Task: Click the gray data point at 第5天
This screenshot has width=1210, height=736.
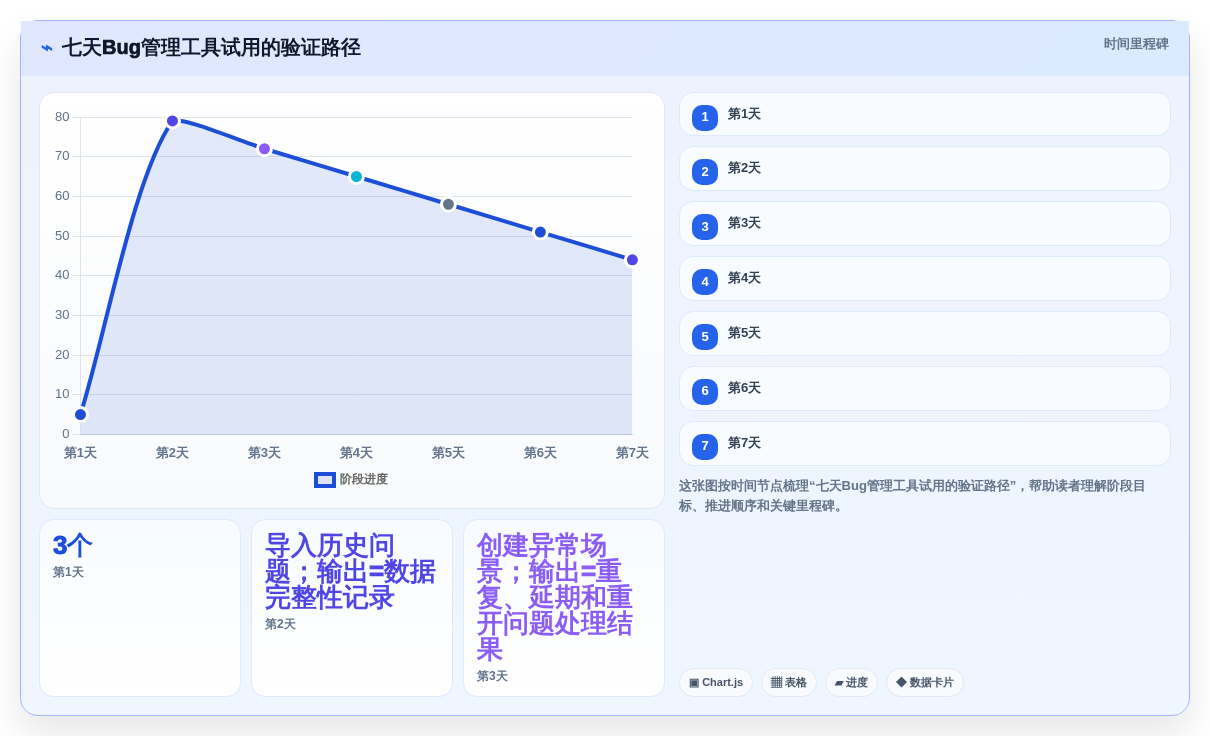Action: 448,204
